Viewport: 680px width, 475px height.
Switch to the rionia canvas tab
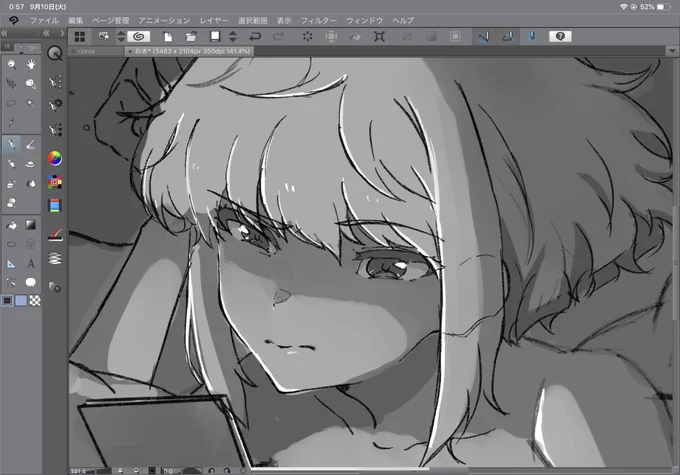(96, 51)
